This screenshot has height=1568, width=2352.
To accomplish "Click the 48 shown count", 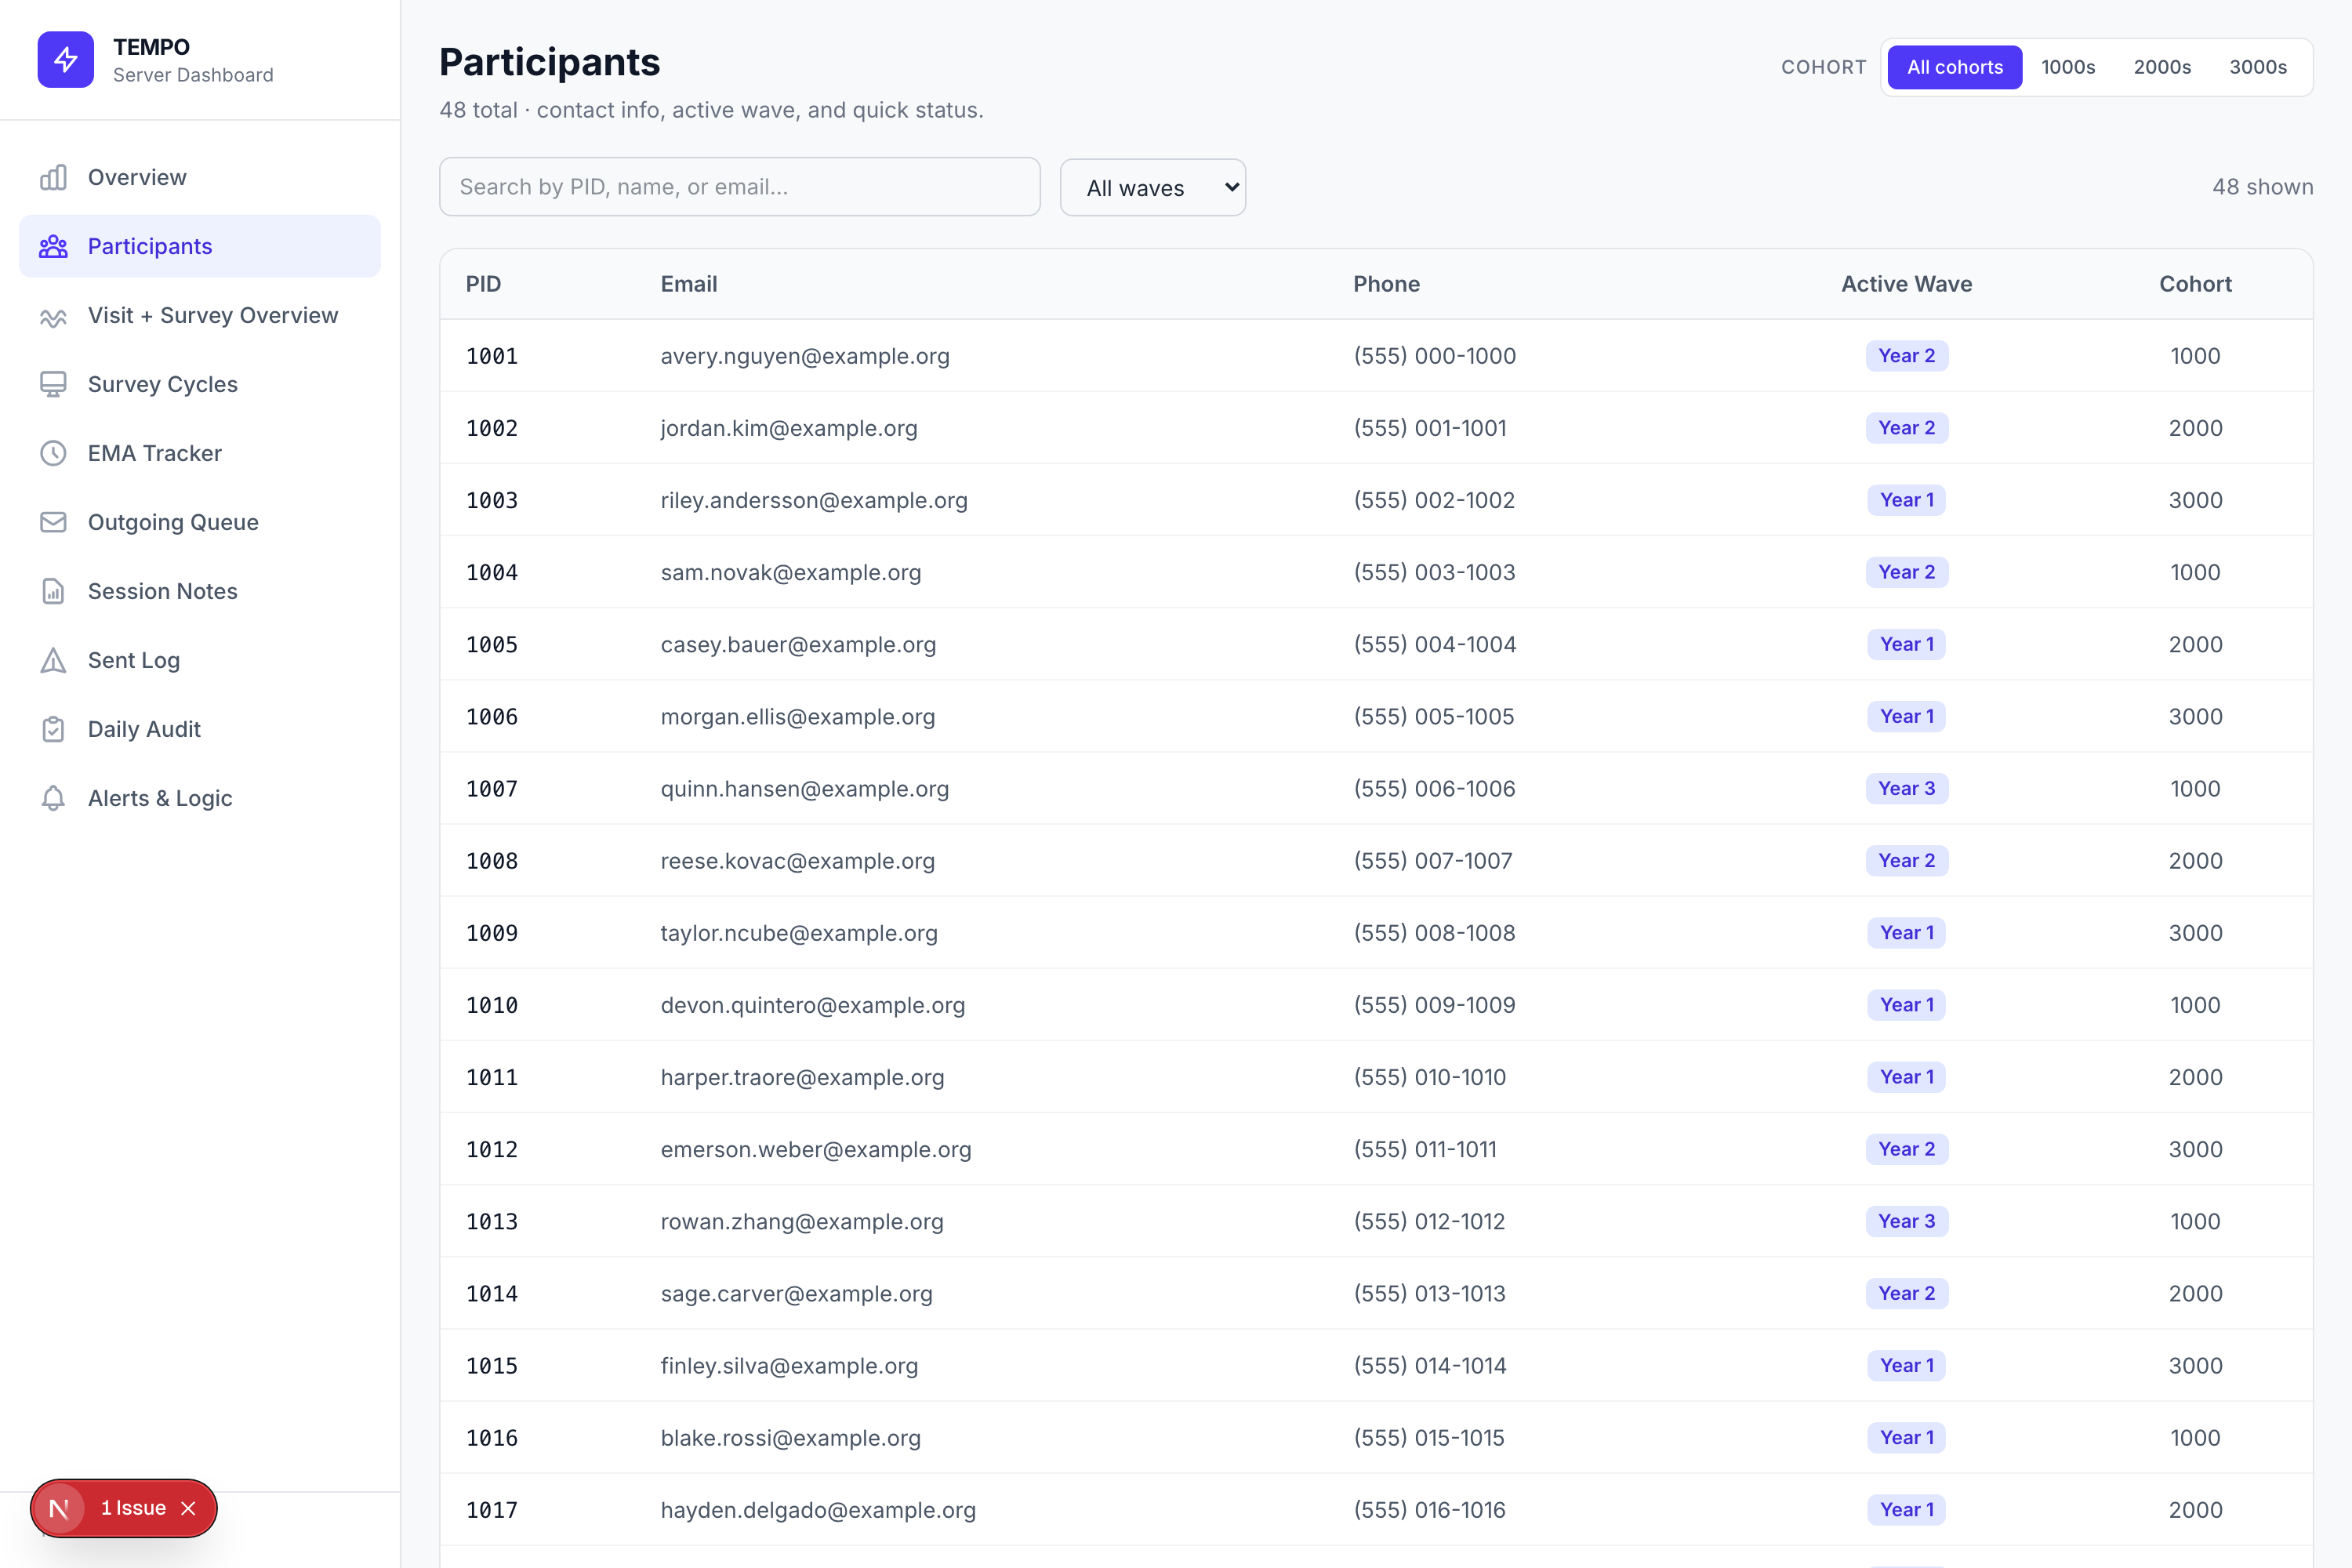I will pos(2262,187).
